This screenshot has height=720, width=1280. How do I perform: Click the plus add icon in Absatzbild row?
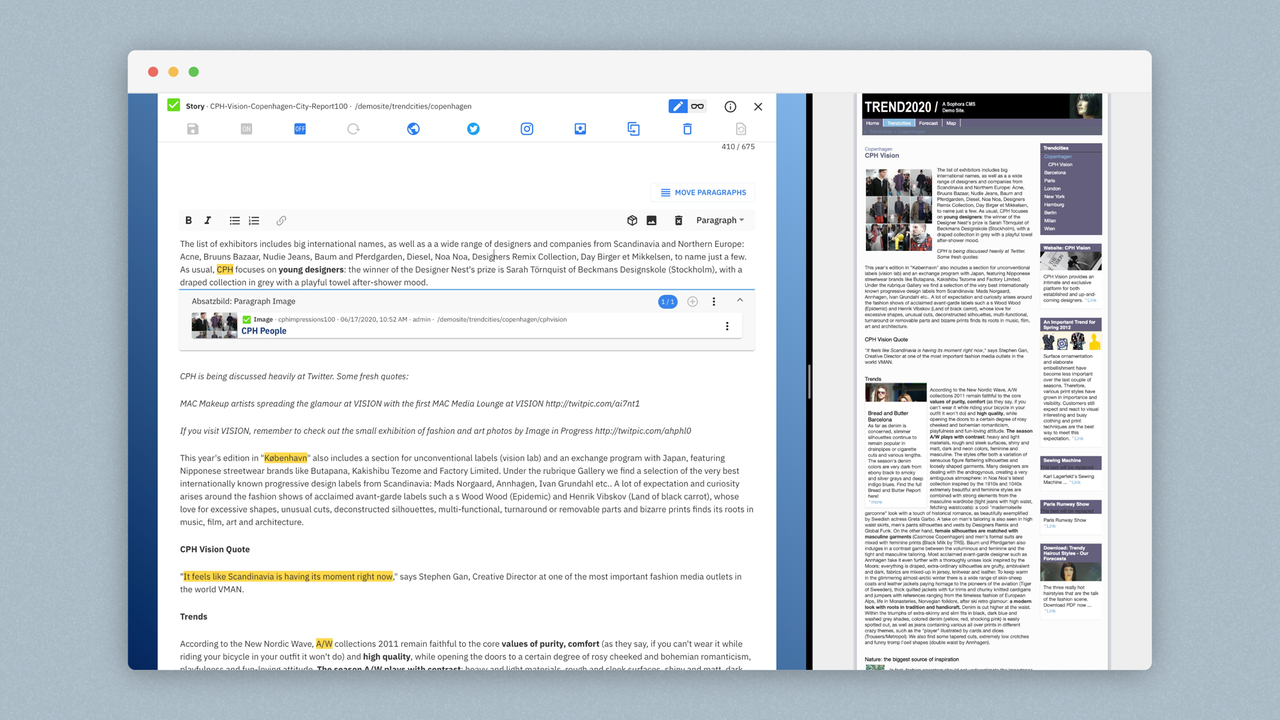click(x=692, y=301)
